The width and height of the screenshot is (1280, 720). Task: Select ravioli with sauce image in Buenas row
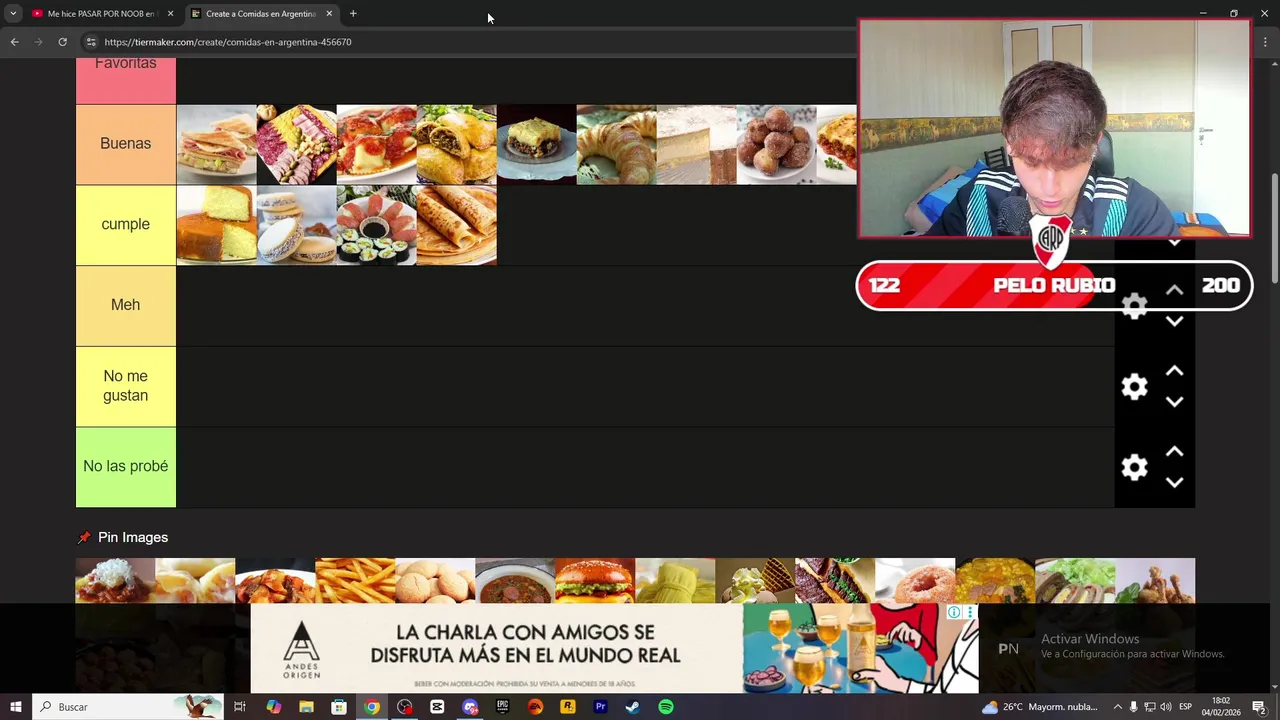click(377, 144)
